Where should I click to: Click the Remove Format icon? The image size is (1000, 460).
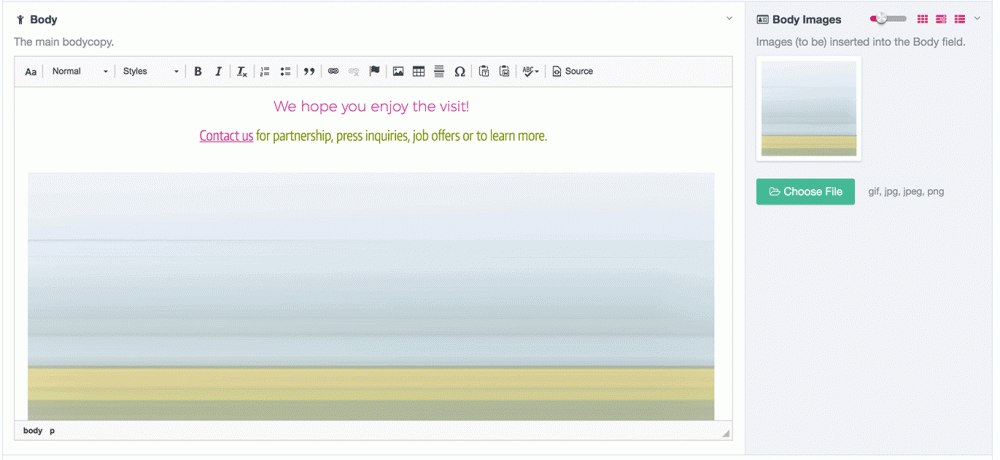click(x=241, y=71)
